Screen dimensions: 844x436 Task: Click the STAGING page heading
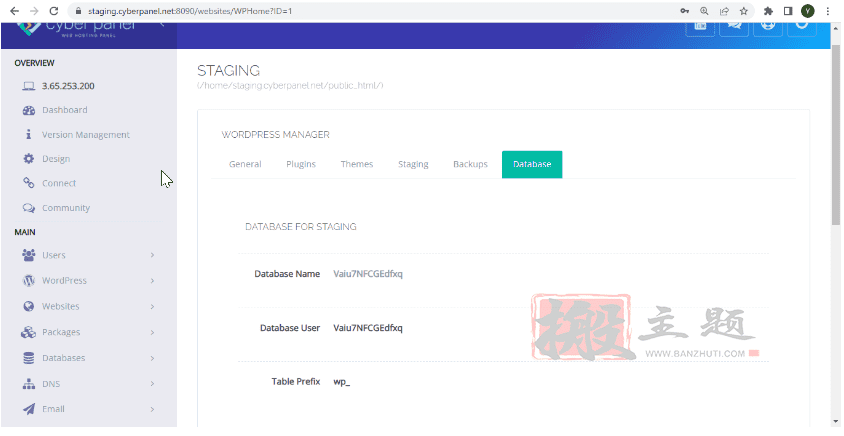click(228, 71)
